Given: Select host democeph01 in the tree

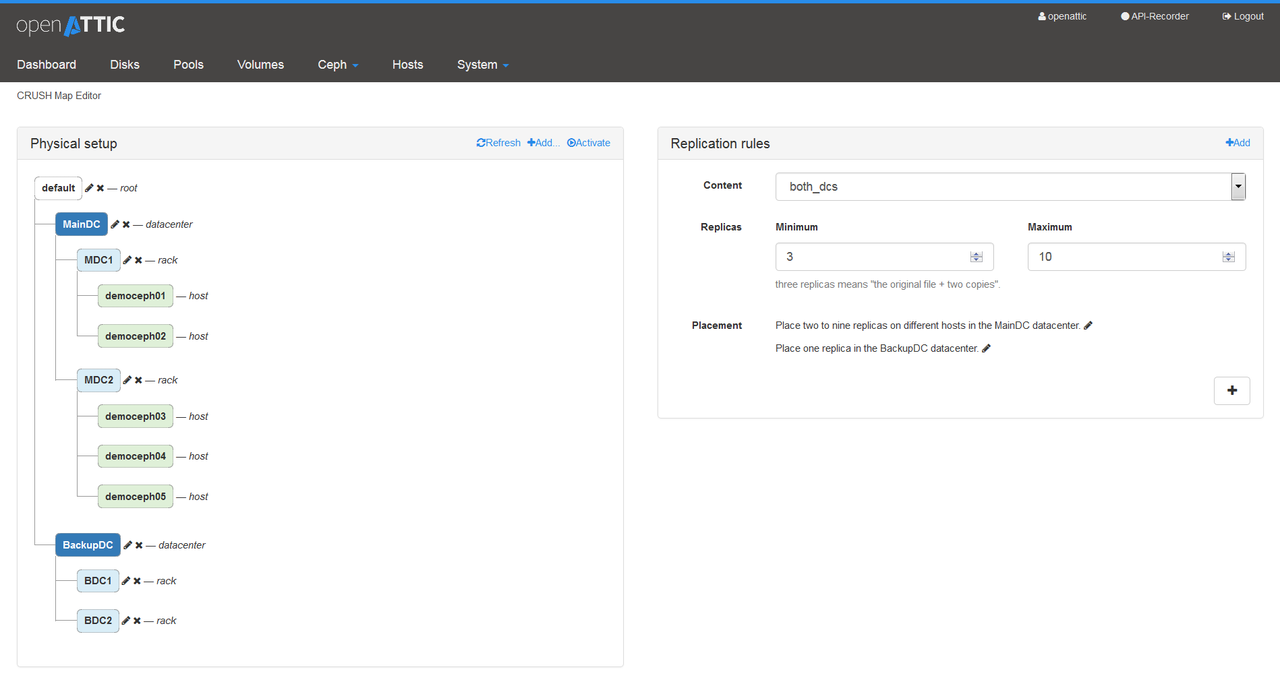Looking at the screenshot, I should click(135, 296).
